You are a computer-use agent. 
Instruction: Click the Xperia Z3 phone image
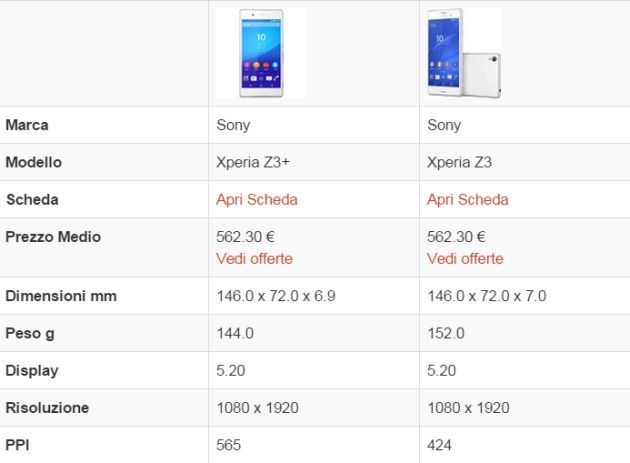point(462,53)
